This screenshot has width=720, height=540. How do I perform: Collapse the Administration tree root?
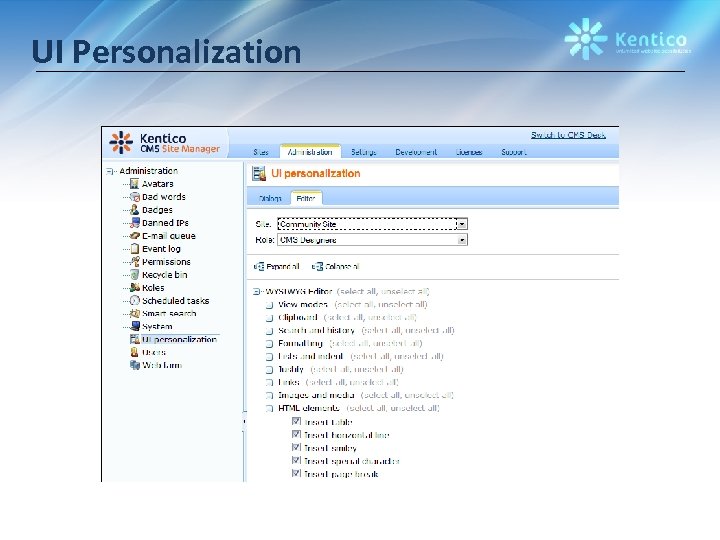coord(109,171)
